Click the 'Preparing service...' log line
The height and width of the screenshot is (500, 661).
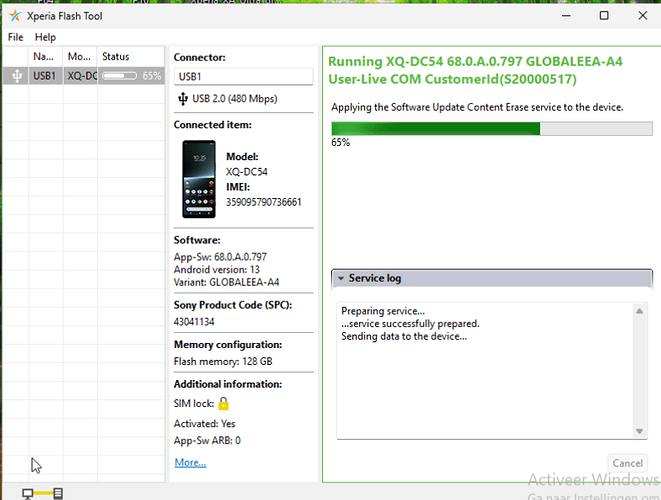[x=383, y=311]
